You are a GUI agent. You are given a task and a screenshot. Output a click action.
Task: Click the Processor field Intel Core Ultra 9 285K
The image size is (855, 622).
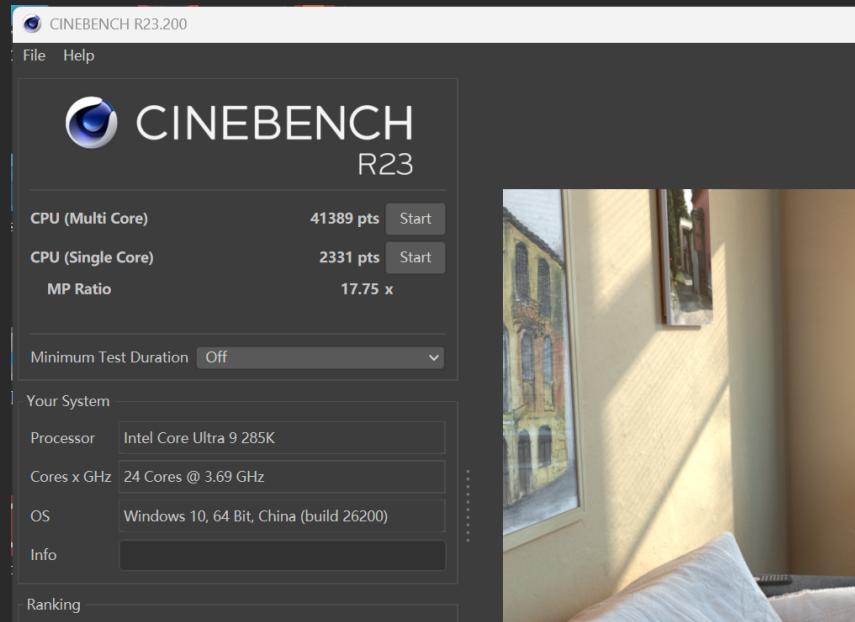282,438
